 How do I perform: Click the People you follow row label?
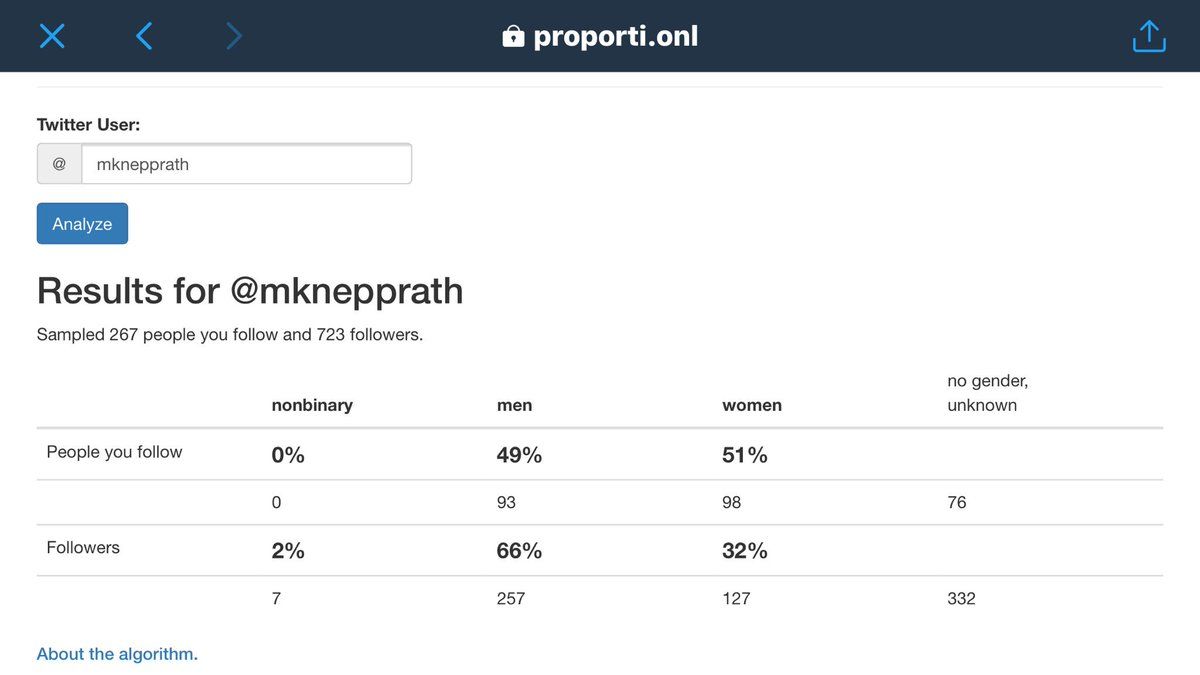(114, 452)
